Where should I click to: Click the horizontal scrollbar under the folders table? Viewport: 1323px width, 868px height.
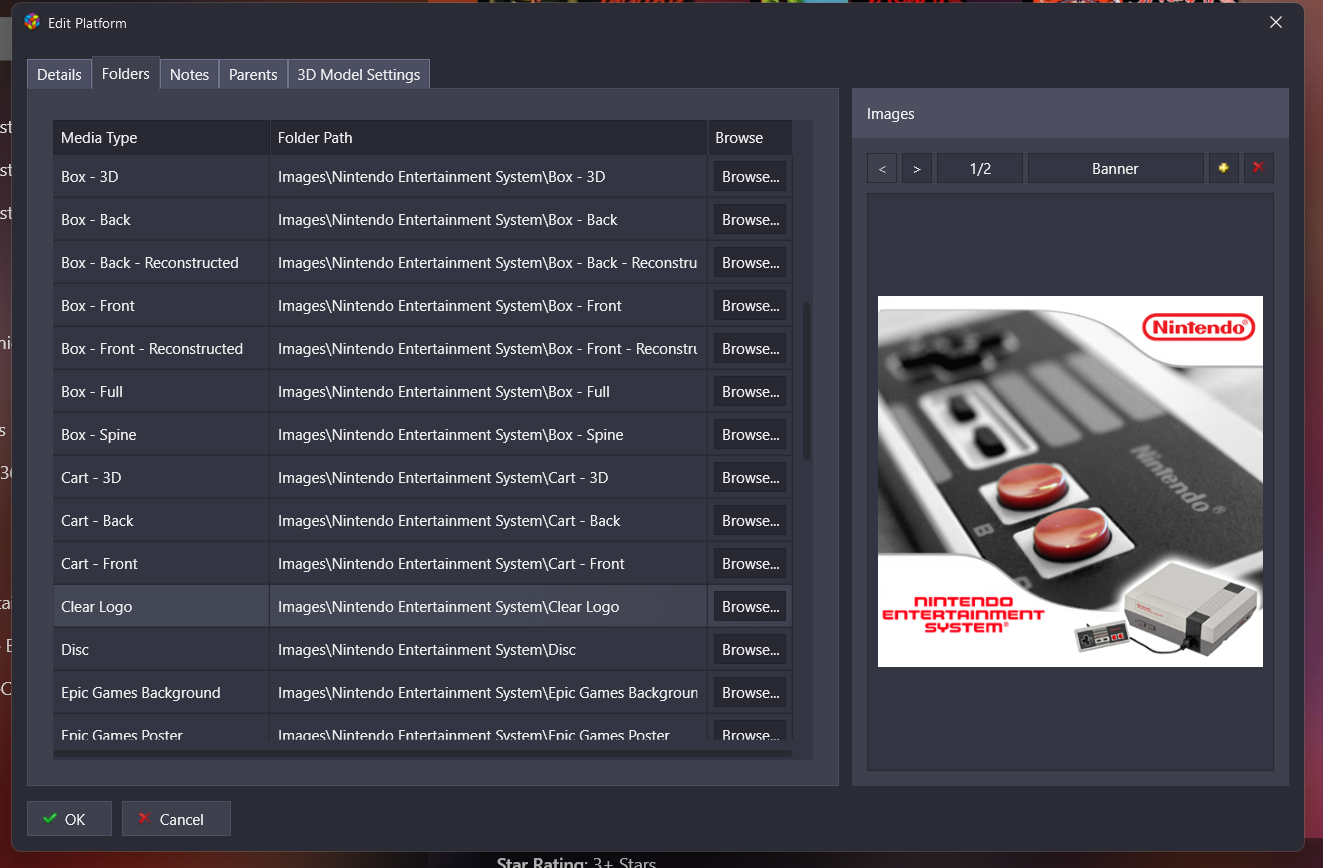(x=422, y=753)
